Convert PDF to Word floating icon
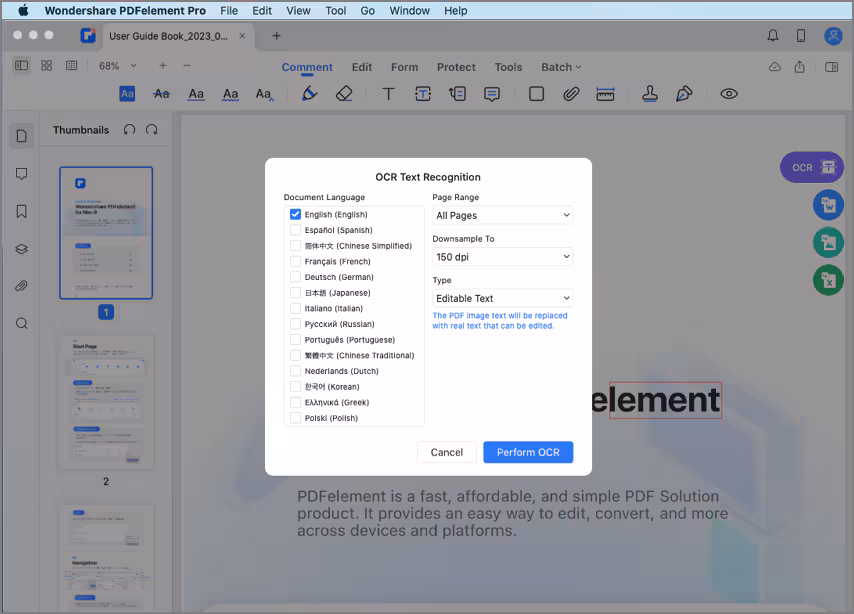The height and width of the screenshot is (614, 854). [828, 205]
